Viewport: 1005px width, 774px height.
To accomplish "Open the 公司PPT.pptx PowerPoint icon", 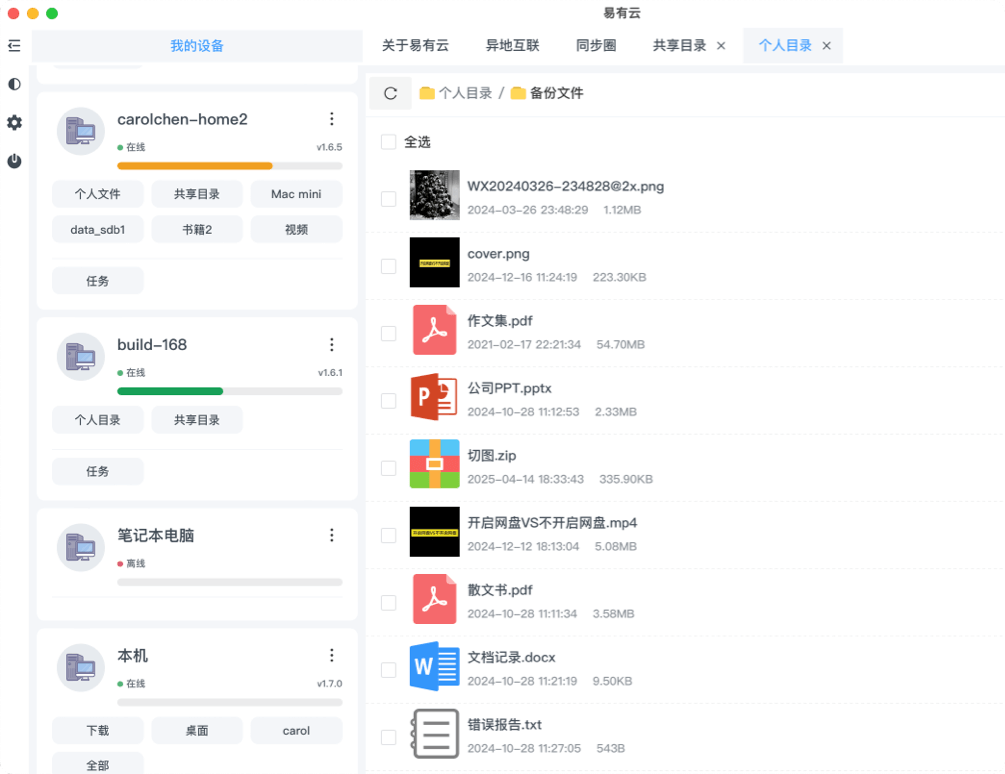I will [434, 396].
